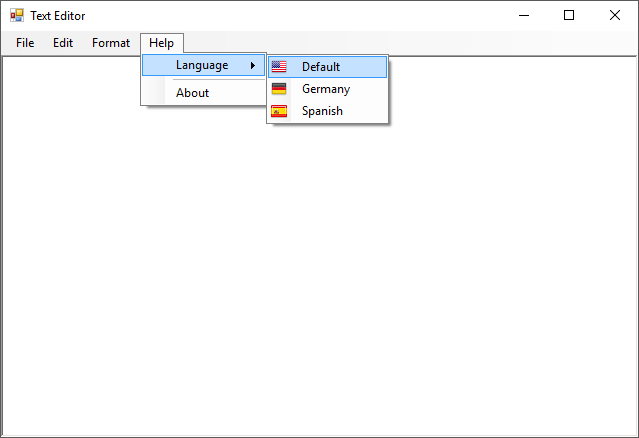Image resolution: width=639 pixels, height=438 pixels.
Task: Switch language to Spanish
Action: coord(327,111)
